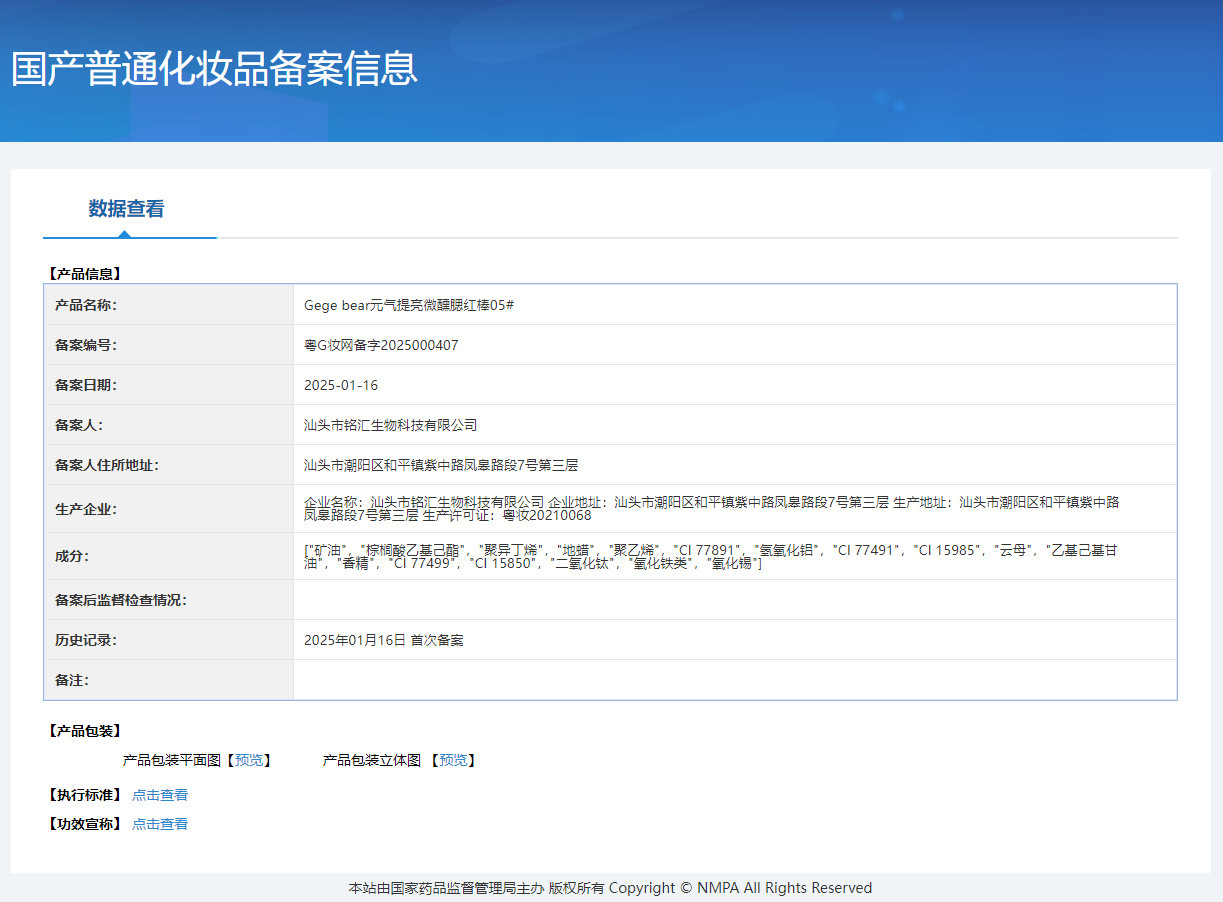Screen dimensions: 1223x902
Task: Click the 备案后监督检查情况 row label
Action: coord(121,600)
